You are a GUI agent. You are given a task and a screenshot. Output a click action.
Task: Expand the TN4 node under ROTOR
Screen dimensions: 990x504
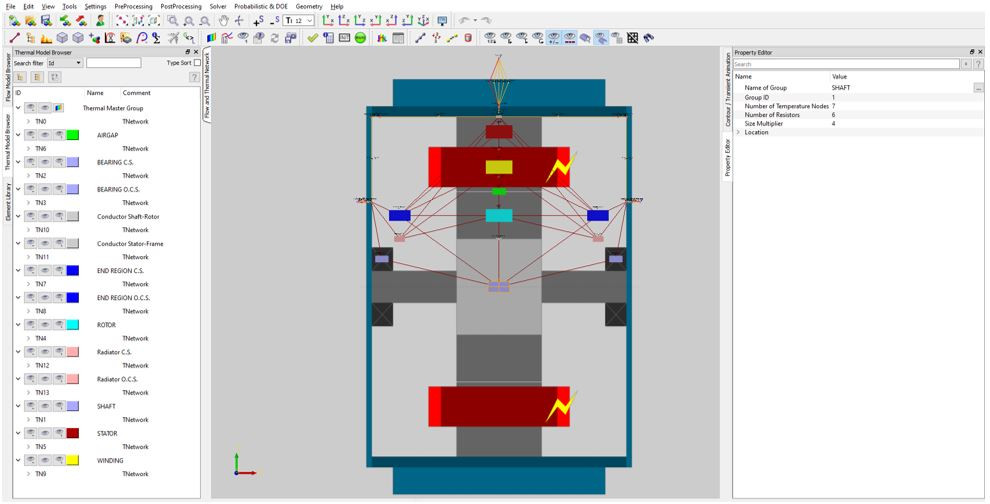(x=28, y=339)
